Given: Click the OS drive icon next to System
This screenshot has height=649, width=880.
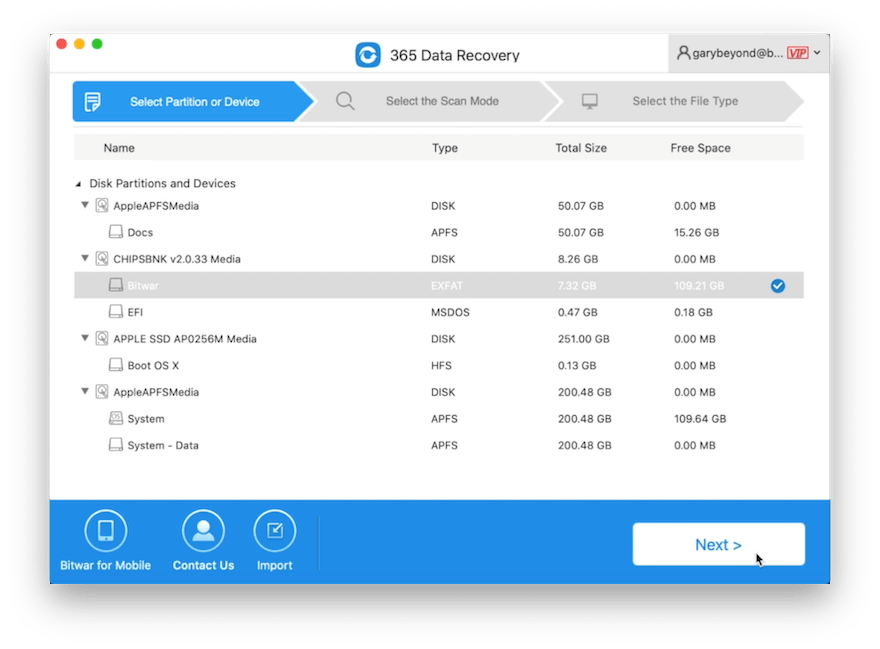Looking at the screenshot, I should tap(116, 418).
